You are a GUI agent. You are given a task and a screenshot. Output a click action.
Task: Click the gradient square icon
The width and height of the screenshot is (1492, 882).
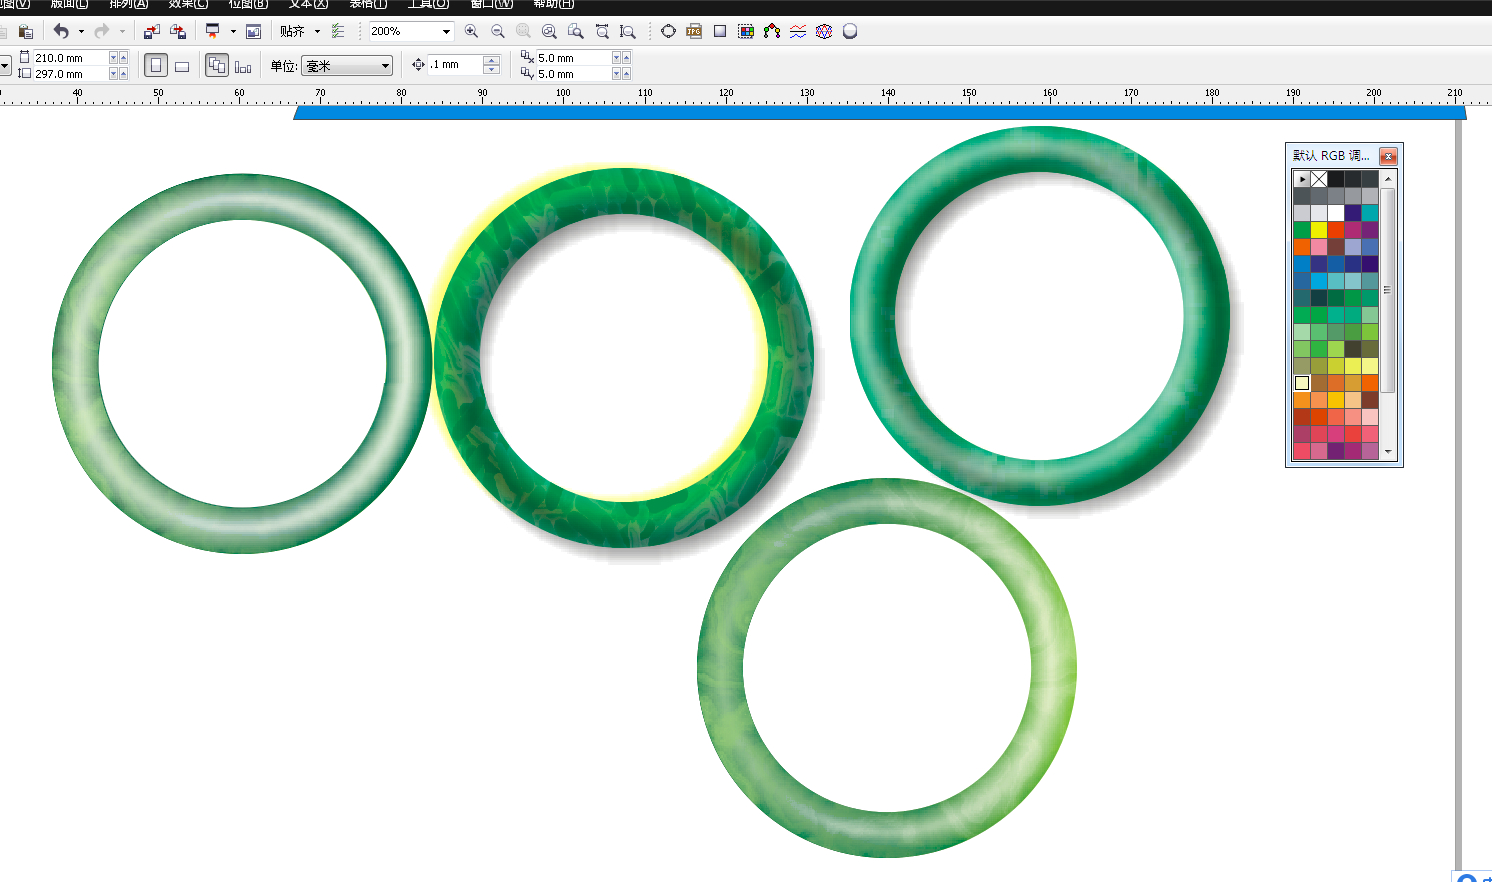click(720, 32)
